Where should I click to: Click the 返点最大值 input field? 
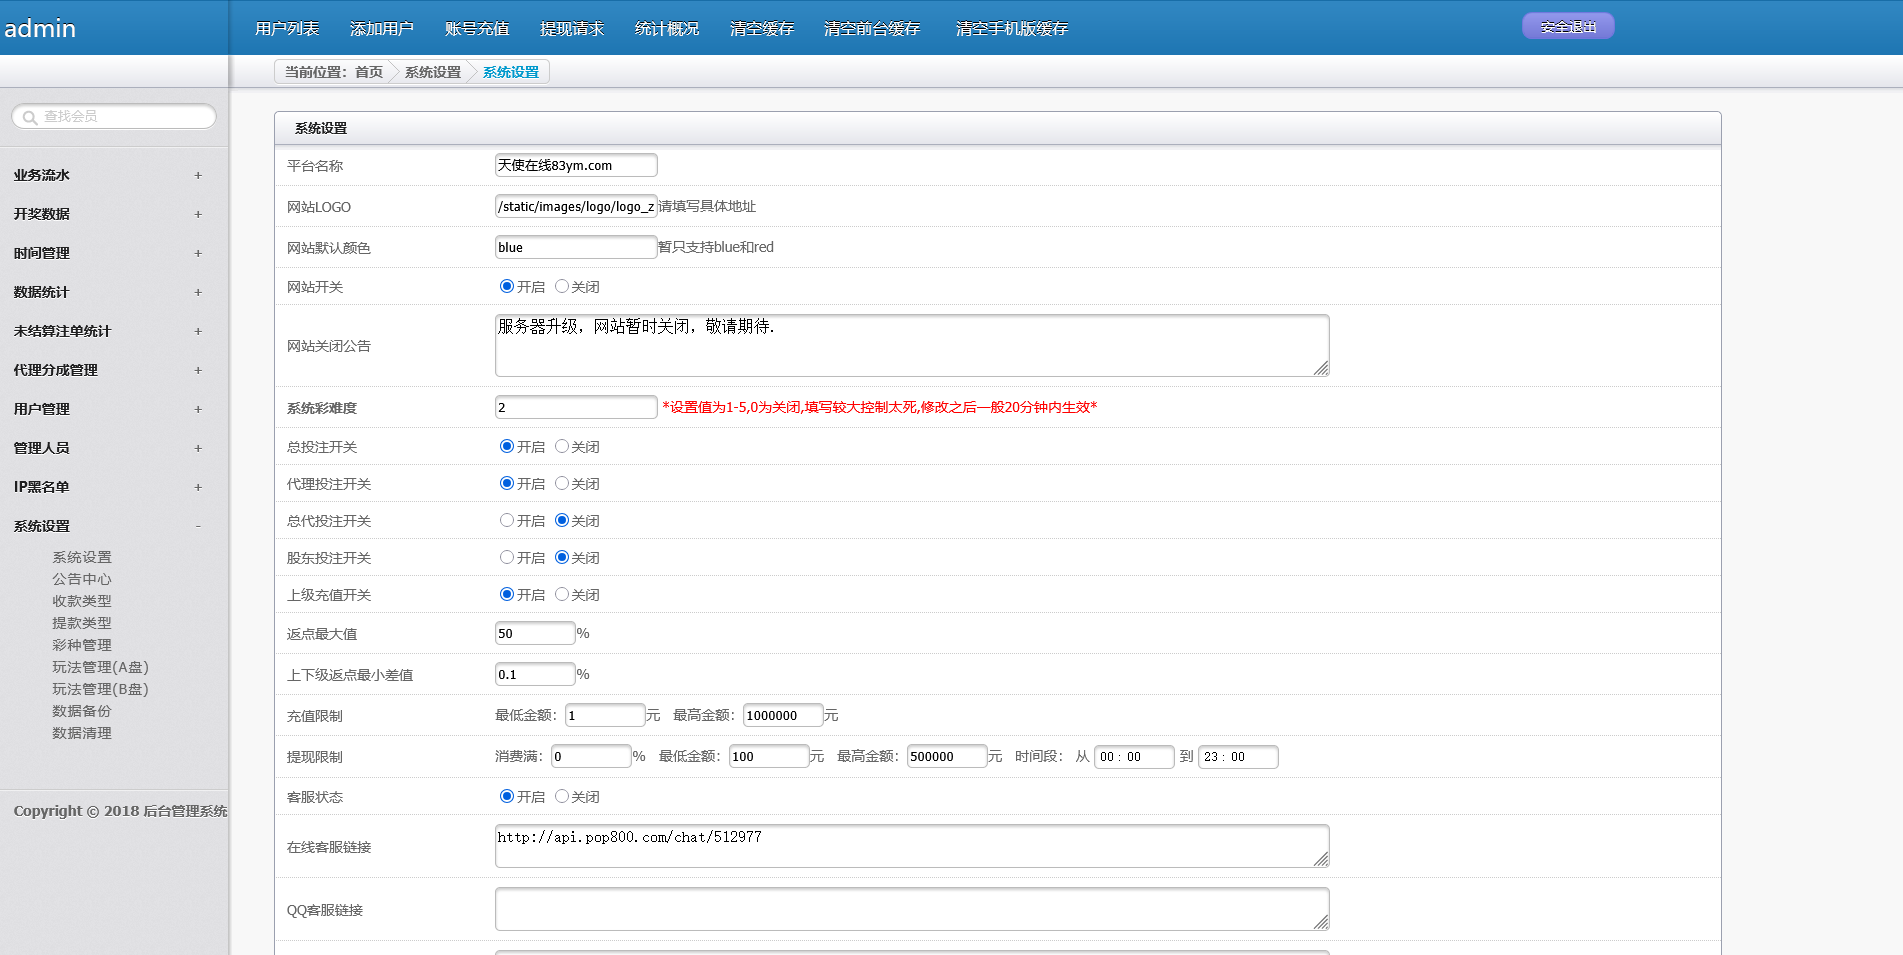[x=535, y=633]
